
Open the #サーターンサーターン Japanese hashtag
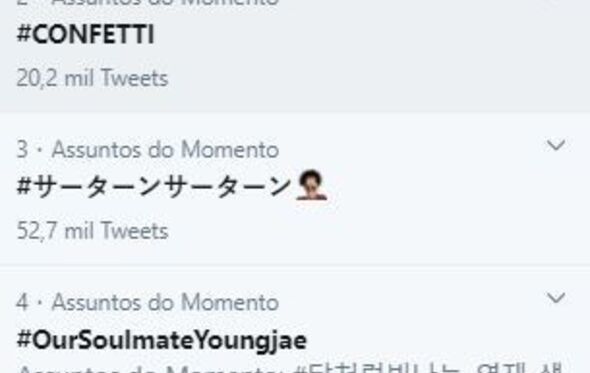(154, 187)
